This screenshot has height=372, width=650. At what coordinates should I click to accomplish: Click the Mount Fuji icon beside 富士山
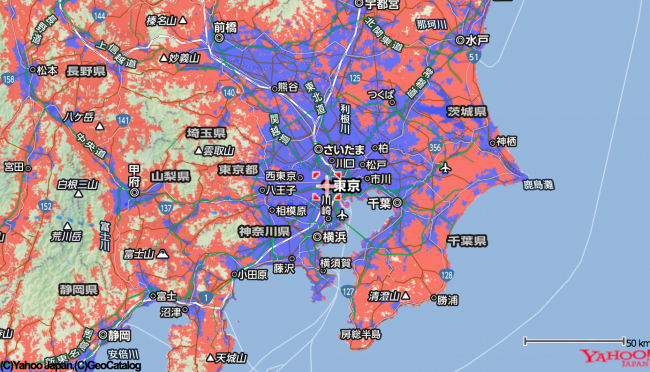(x=162, y=253)
